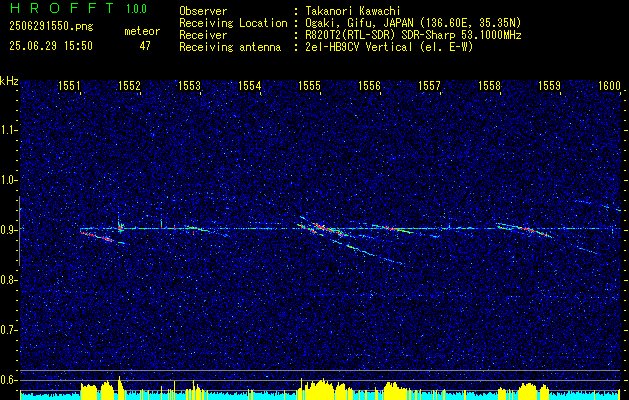Click the version number 1.0.0

tap(136, 9)
